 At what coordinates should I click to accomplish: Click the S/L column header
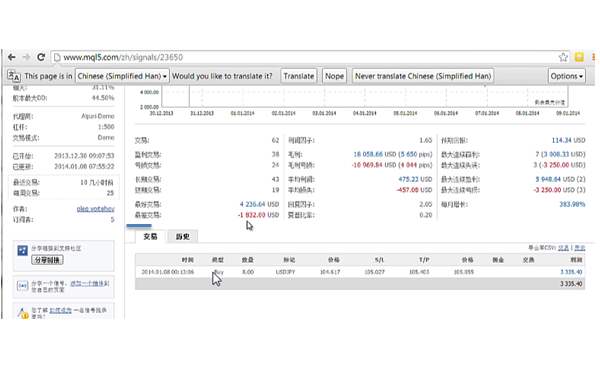point(379,260)
